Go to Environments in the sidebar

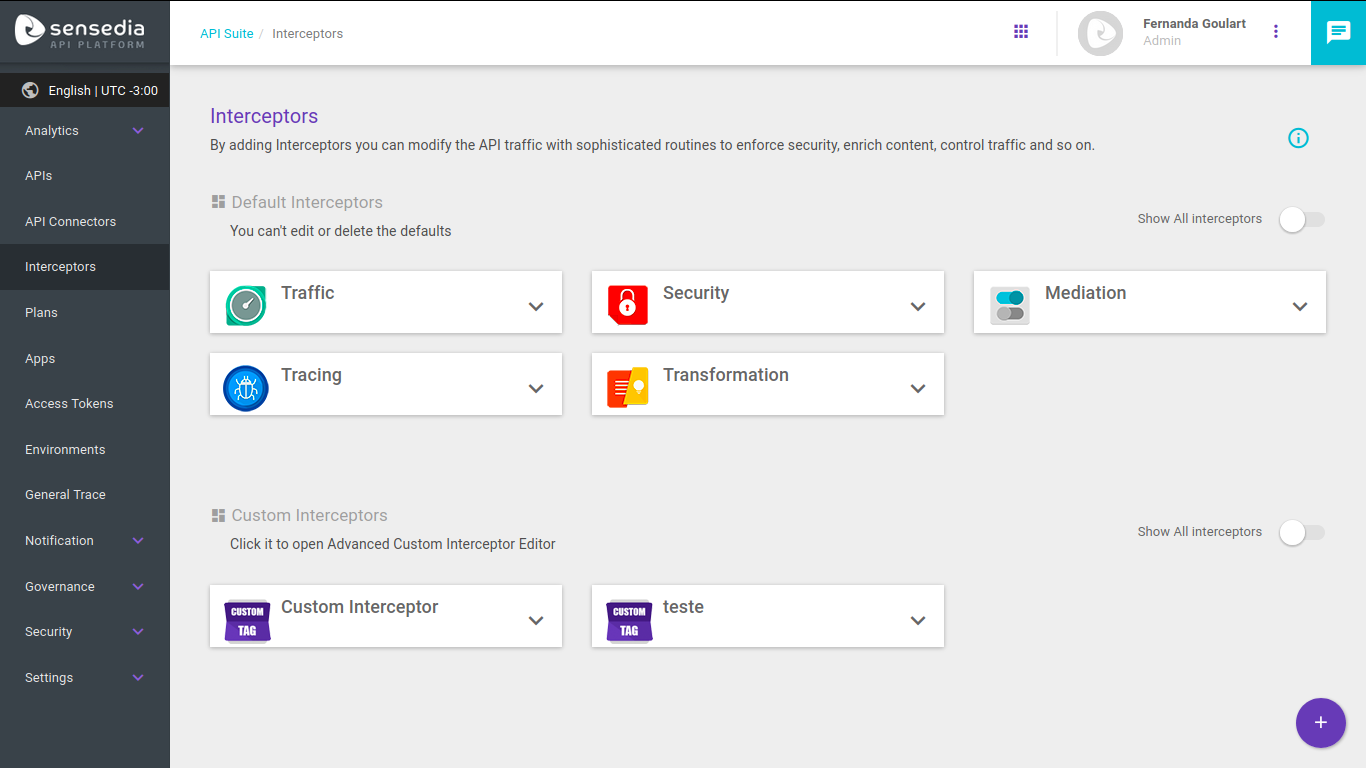(65, 450)
